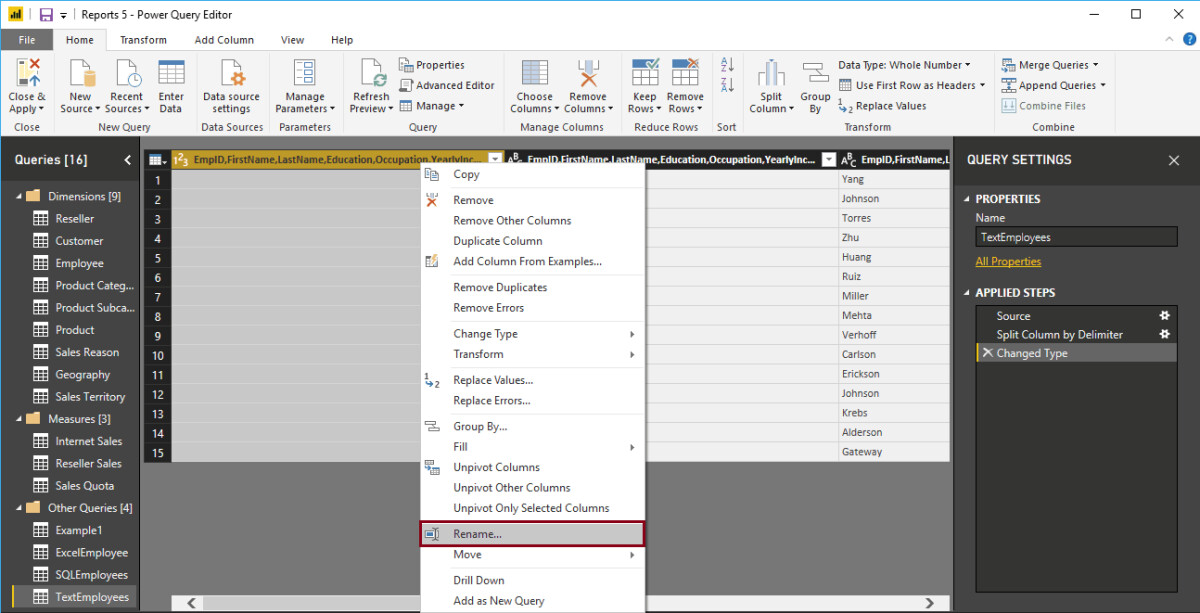Screen dimensions: 1200x613
Task: Select the SQLEmployees query
Action: 91,575
